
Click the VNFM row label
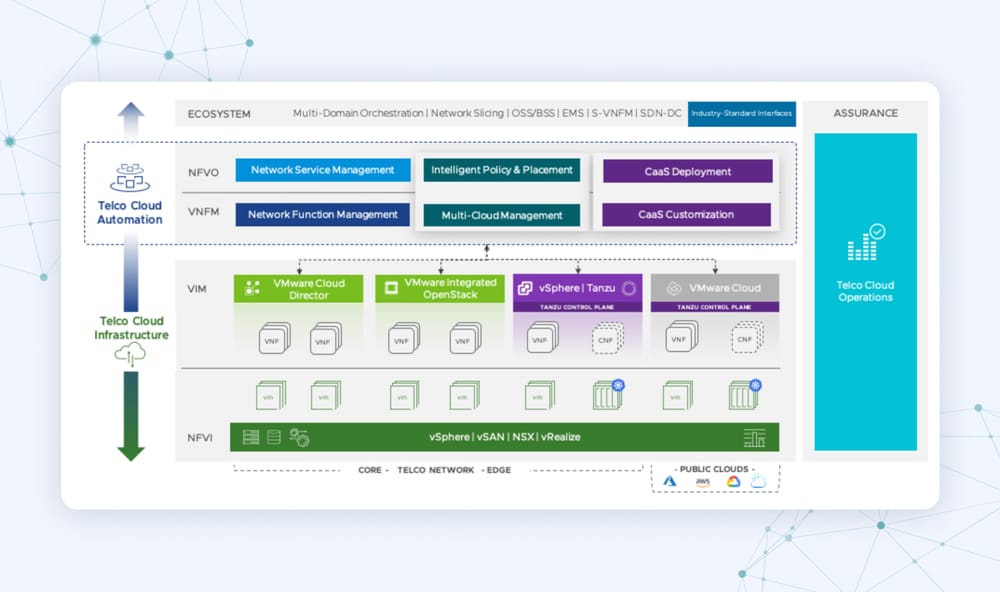pyautogui.click(x=203, y=212)
